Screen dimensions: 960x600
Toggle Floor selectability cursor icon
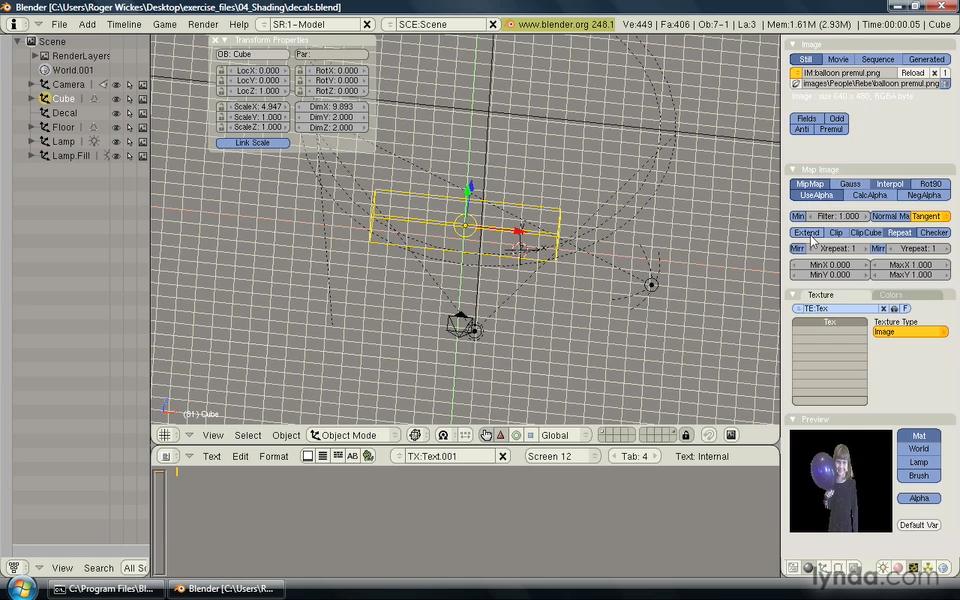pos(129,127)
